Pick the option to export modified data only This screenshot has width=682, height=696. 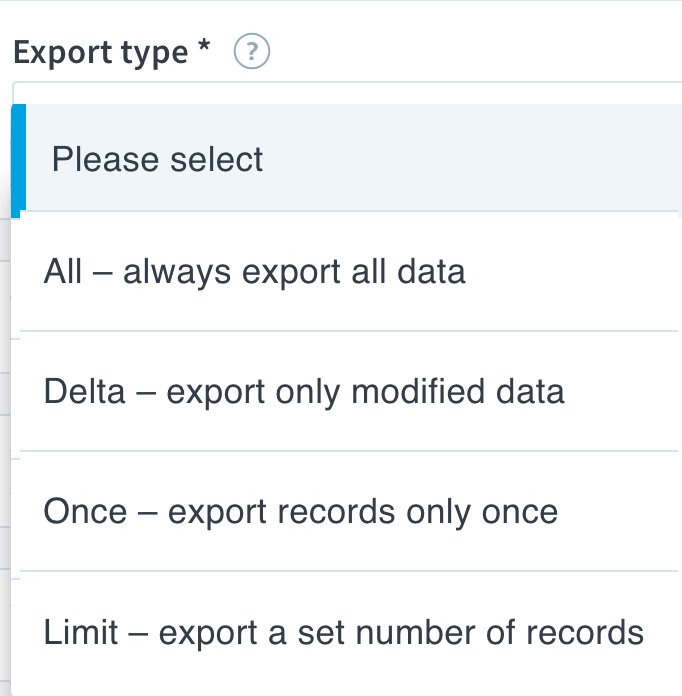pos(346,391)
